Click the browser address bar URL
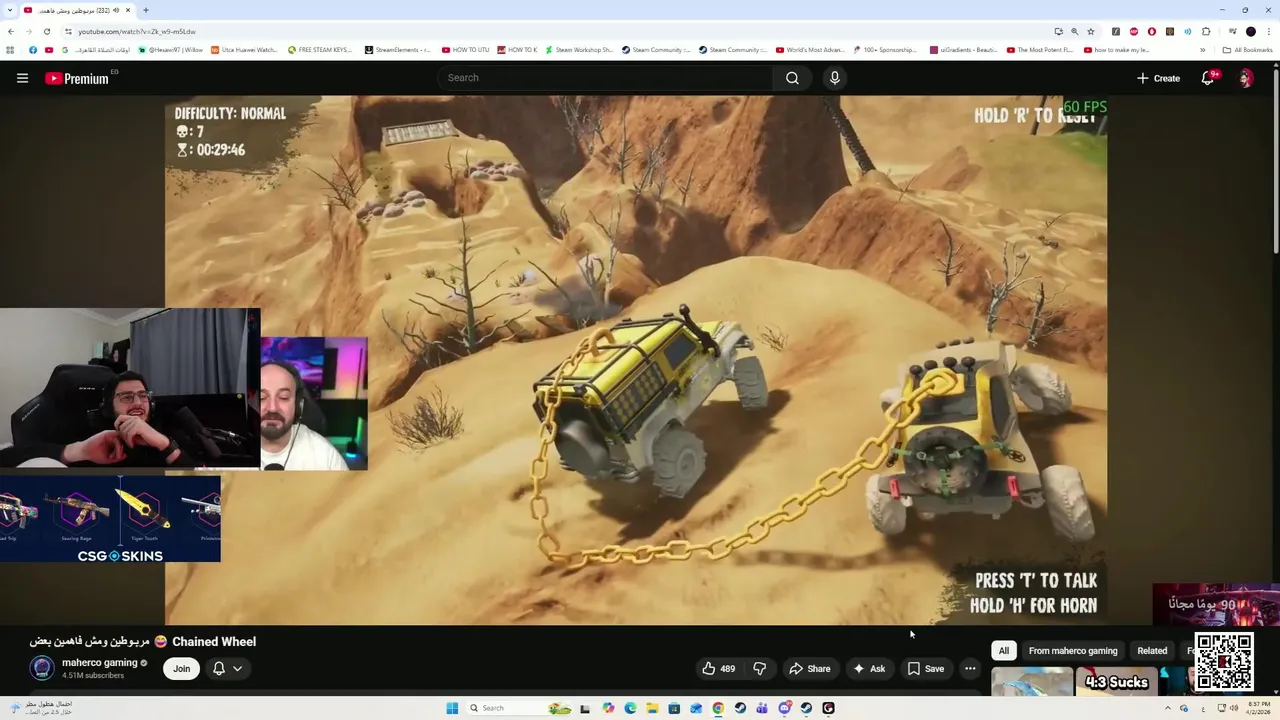 137,32
